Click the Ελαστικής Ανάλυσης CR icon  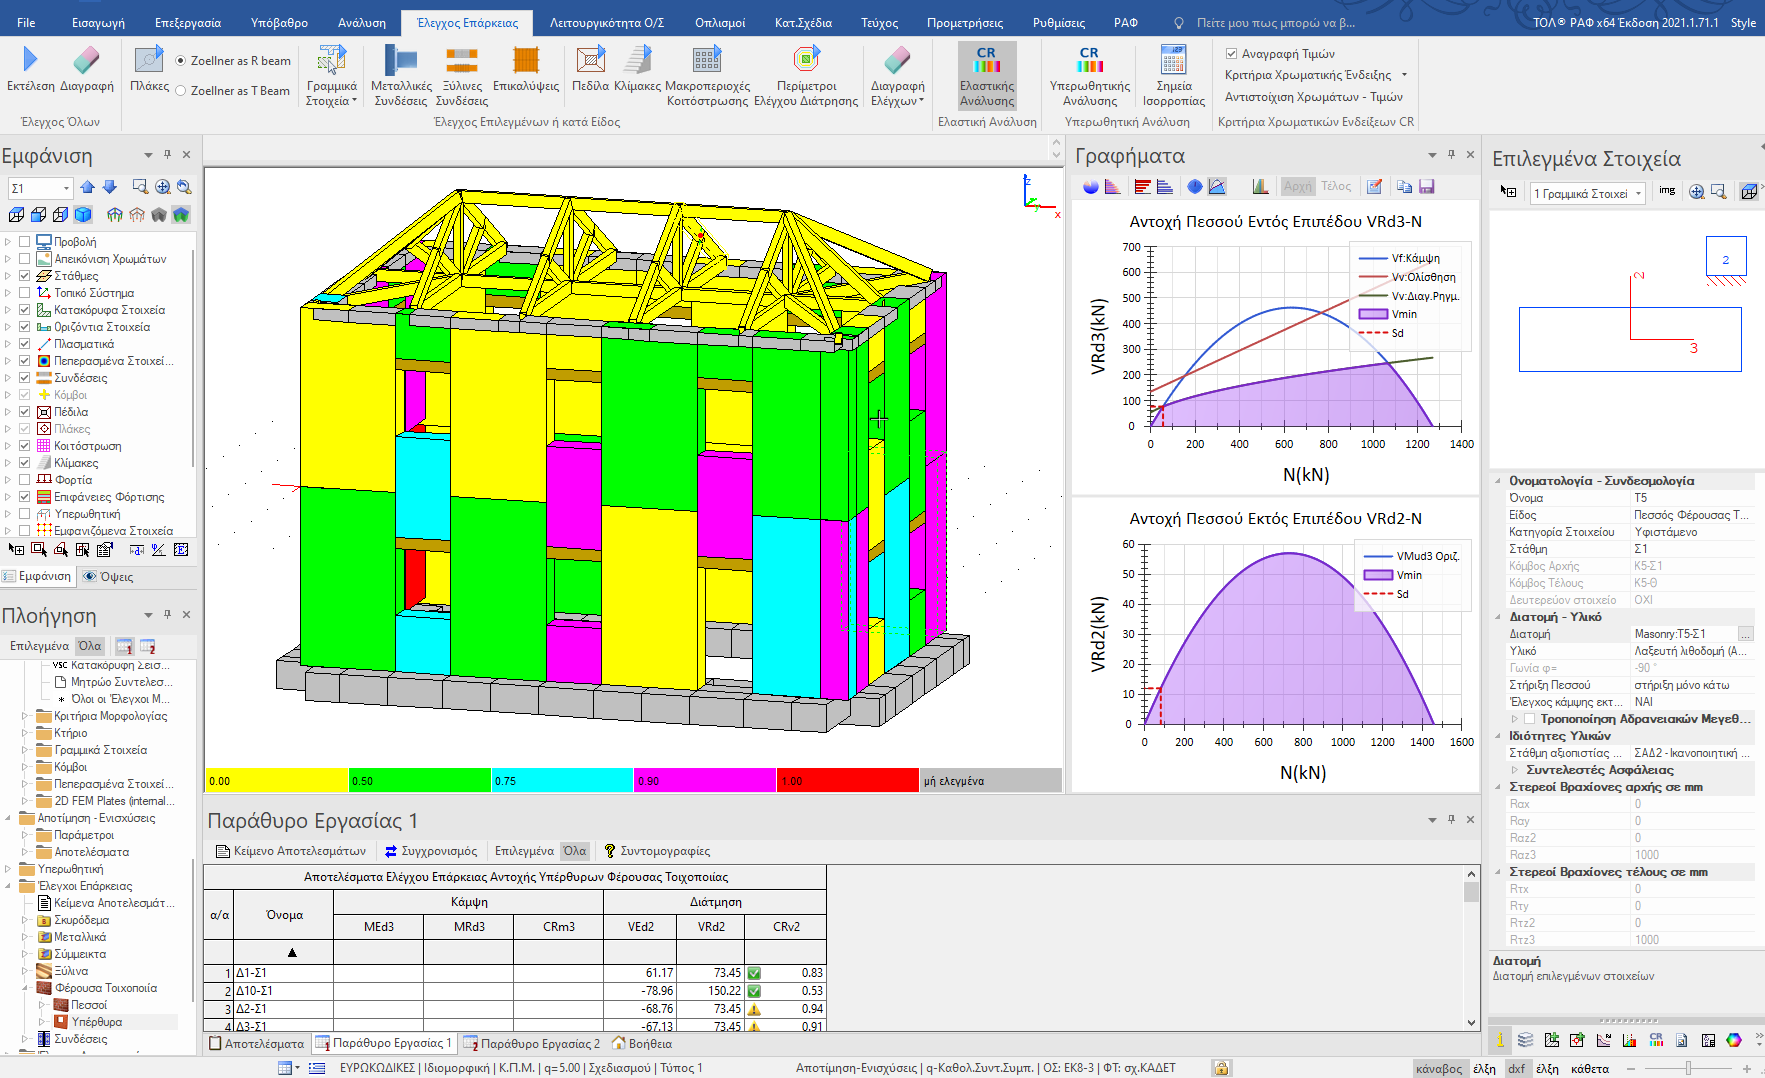tap(987, 62)
